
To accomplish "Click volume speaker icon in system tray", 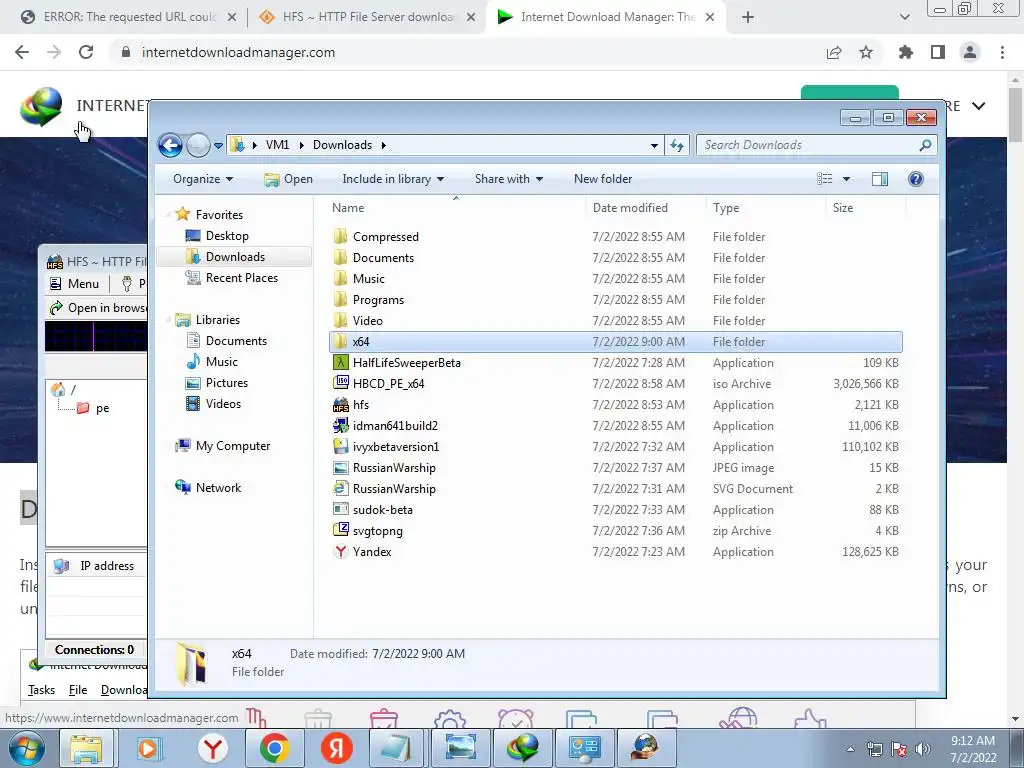I will click(923, 749).
